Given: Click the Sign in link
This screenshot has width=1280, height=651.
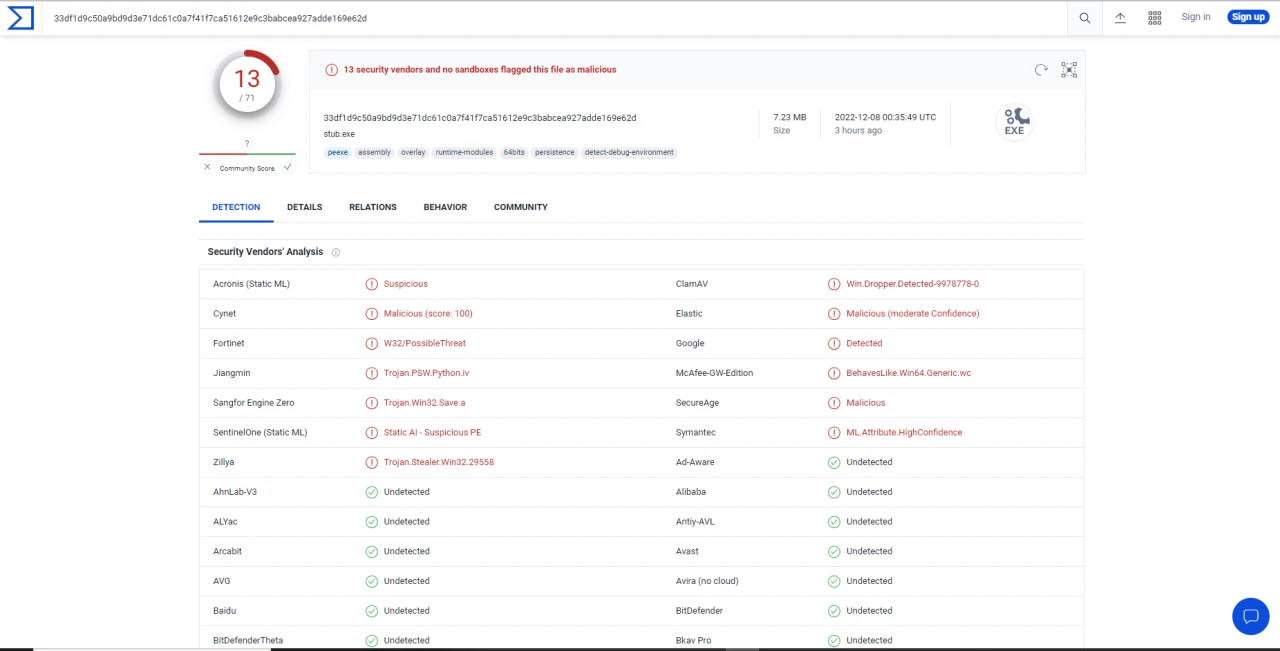Looking at the screenshot, I should (1196, 17).
